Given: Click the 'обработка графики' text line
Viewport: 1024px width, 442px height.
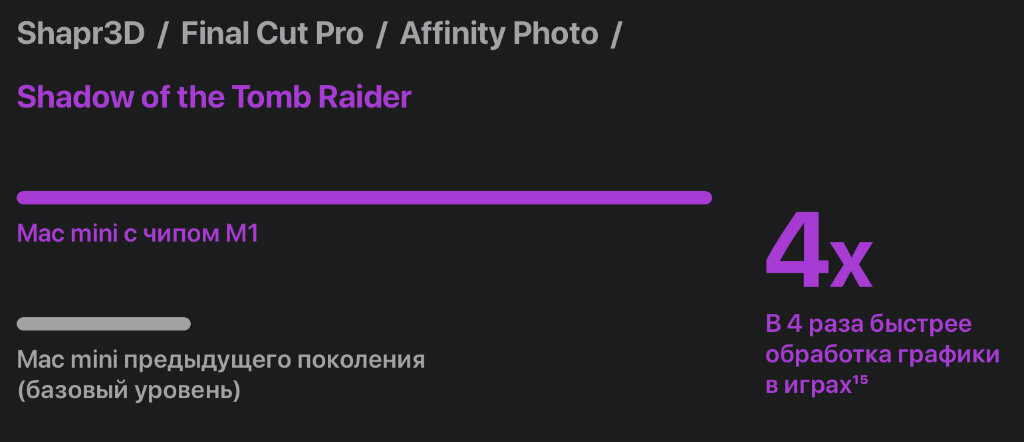Looking at the screenshot, I should tap(882, 355).
